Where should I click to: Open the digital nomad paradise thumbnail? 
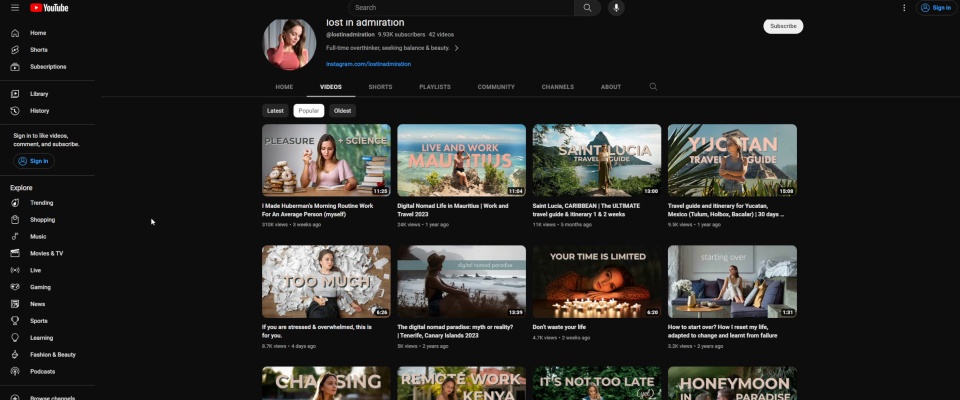point(462,281)
